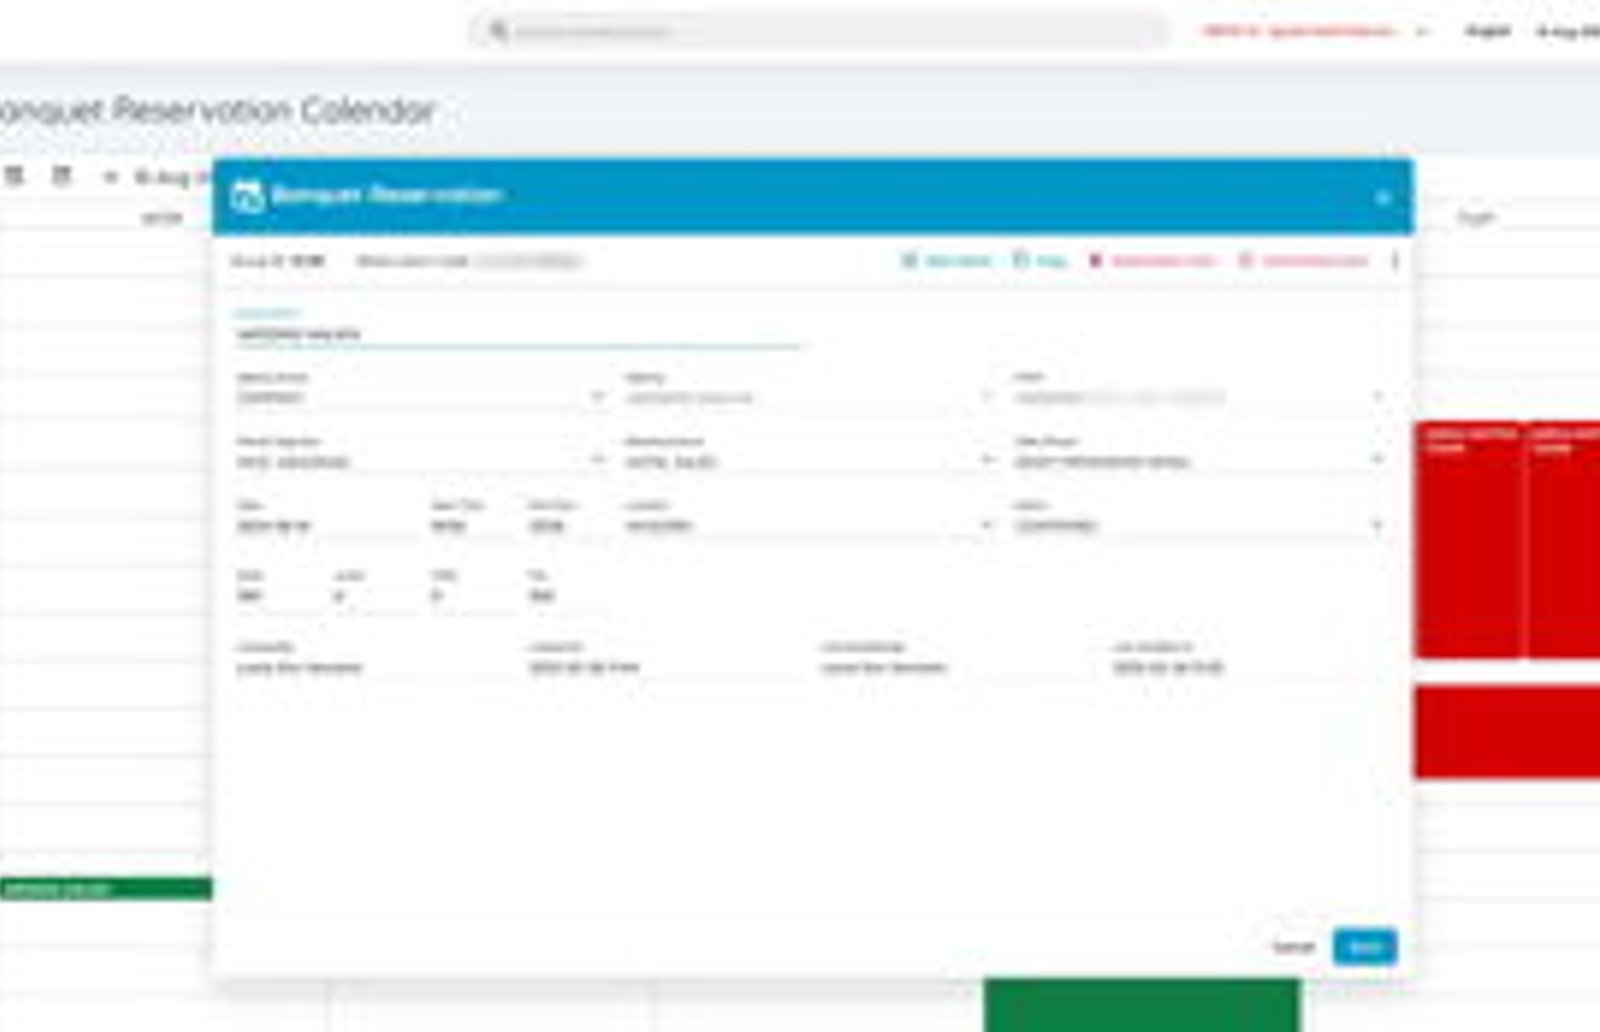Click the End Time field

(567, 525)
